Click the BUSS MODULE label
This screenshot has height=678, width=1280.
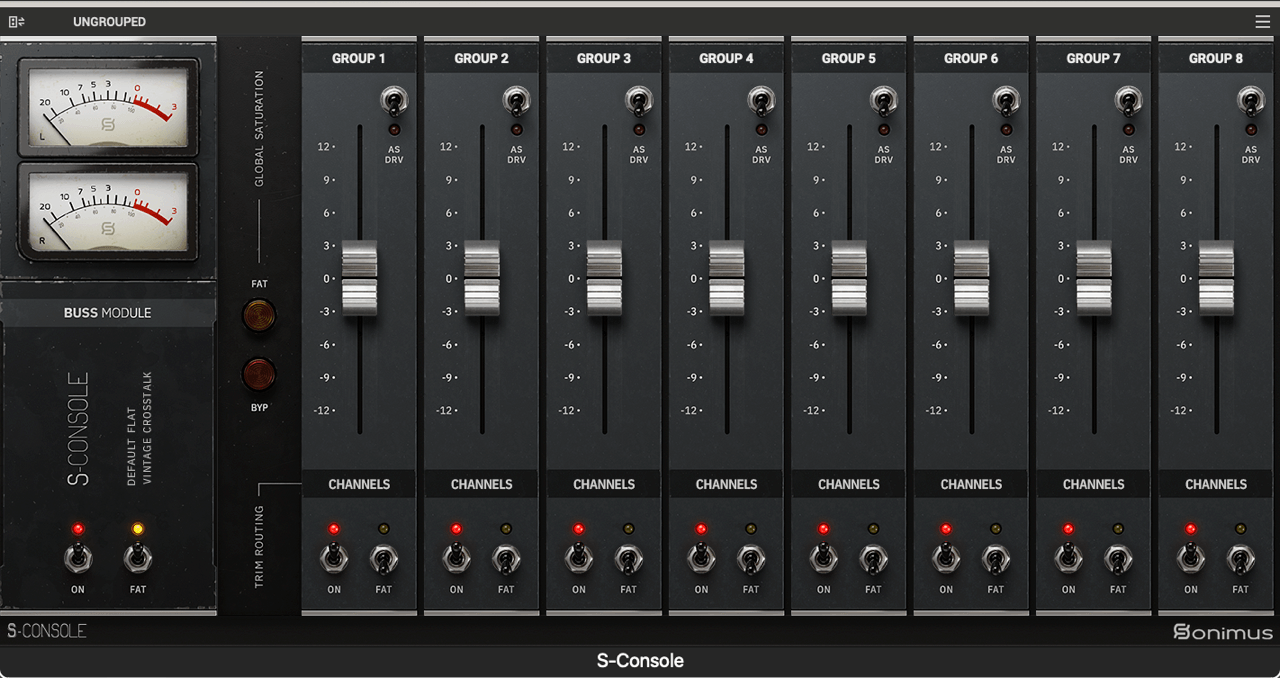[108, 312]
